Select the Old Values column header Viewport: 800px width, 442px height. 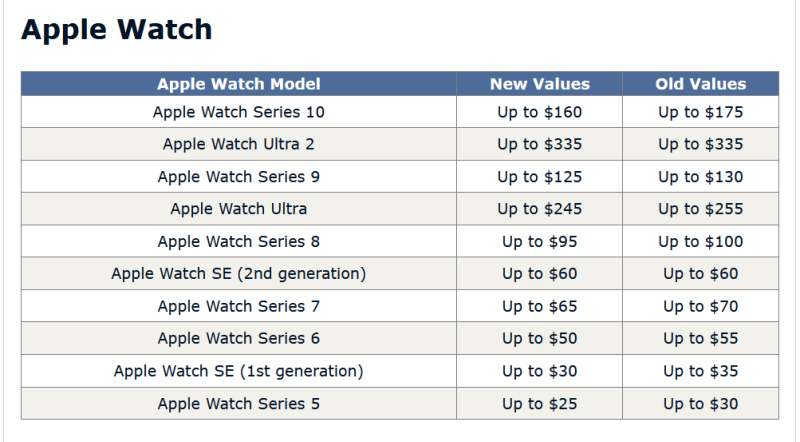[x=700, y=84]
